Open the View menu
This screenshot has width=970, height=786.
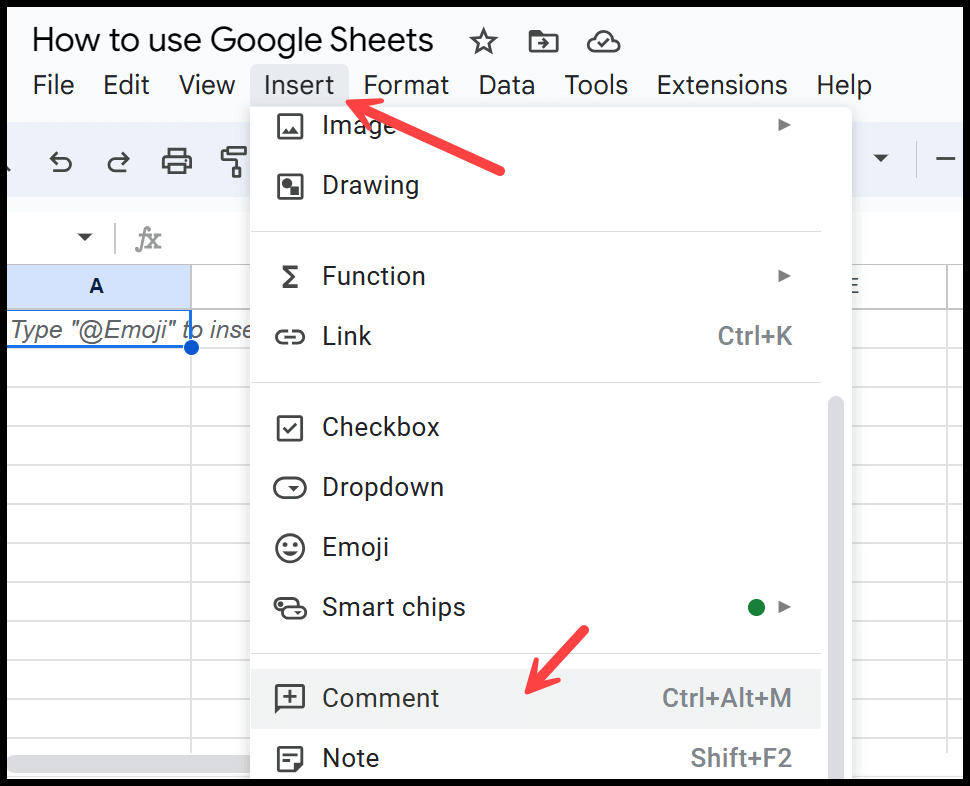coord(207,85)
